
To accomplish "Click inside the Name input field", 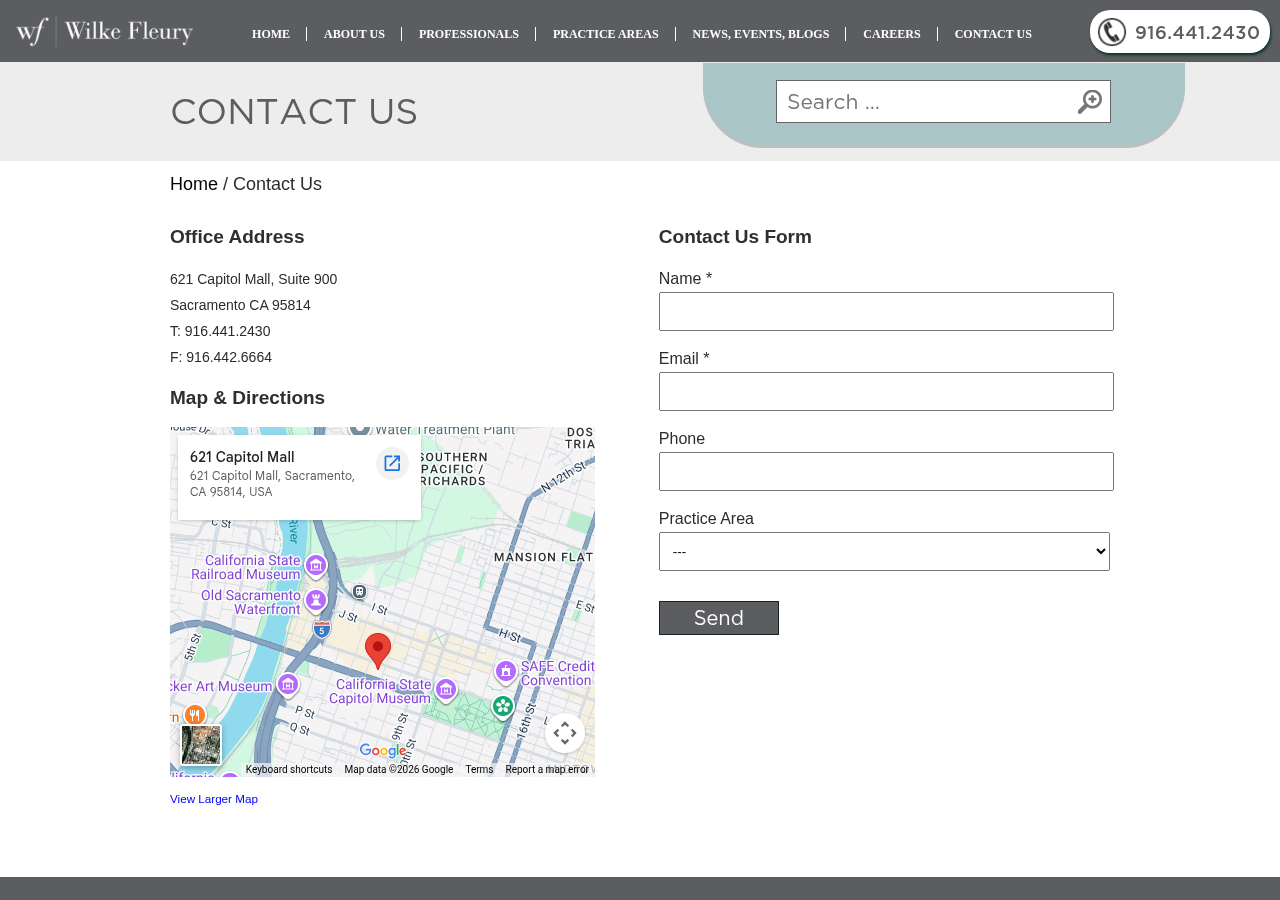I will point(886,309).
